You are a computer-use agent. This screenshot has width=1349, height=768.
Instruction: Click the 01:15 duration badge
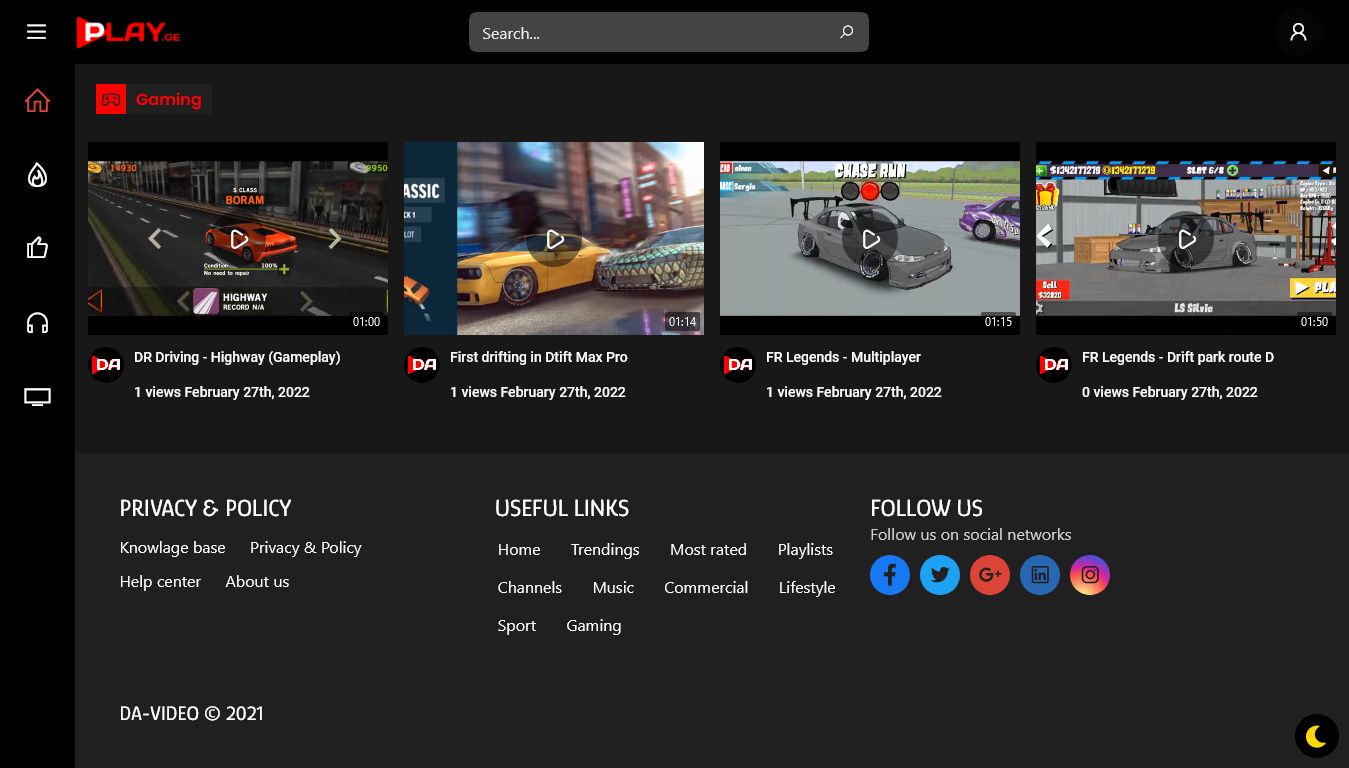998,322
